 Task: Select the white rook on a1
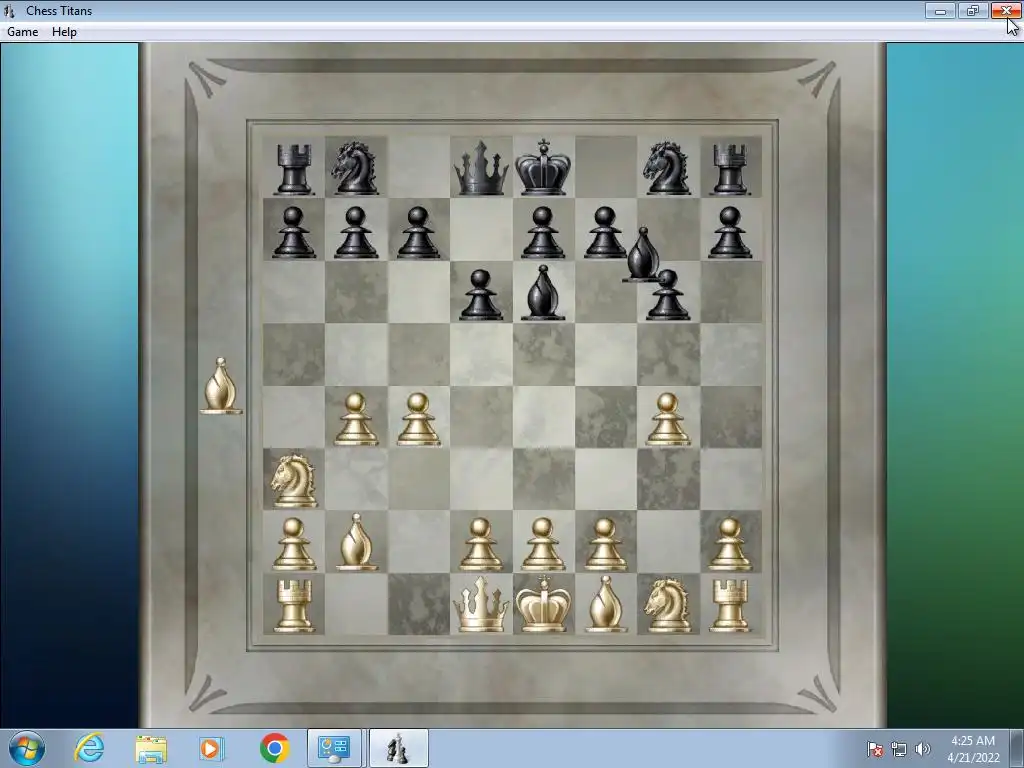(293, 606)
